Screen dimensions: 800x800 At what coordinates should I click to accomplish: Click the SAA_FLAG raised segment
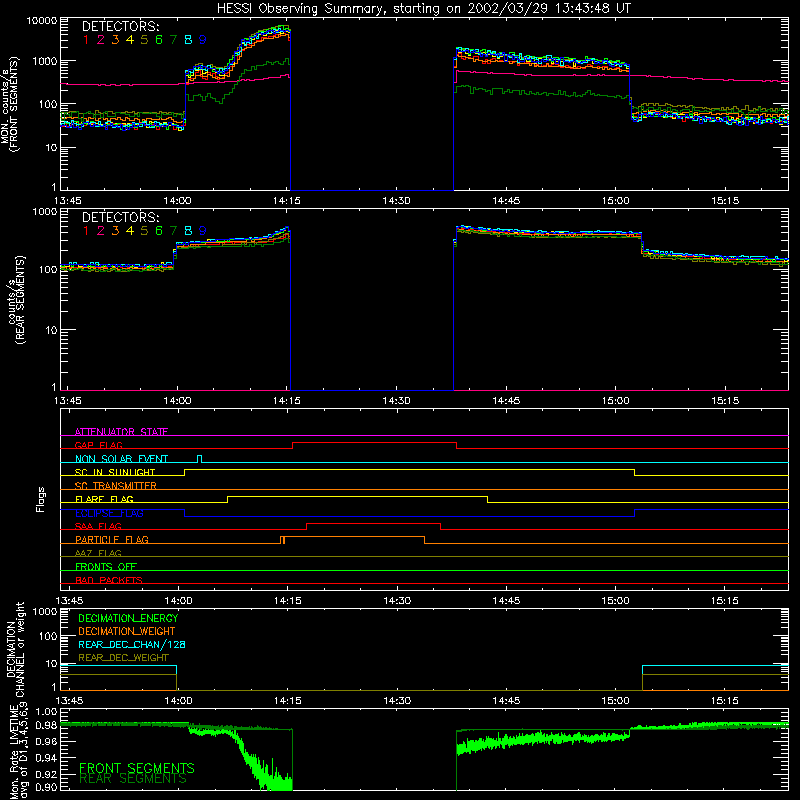(x=373, y=523)
